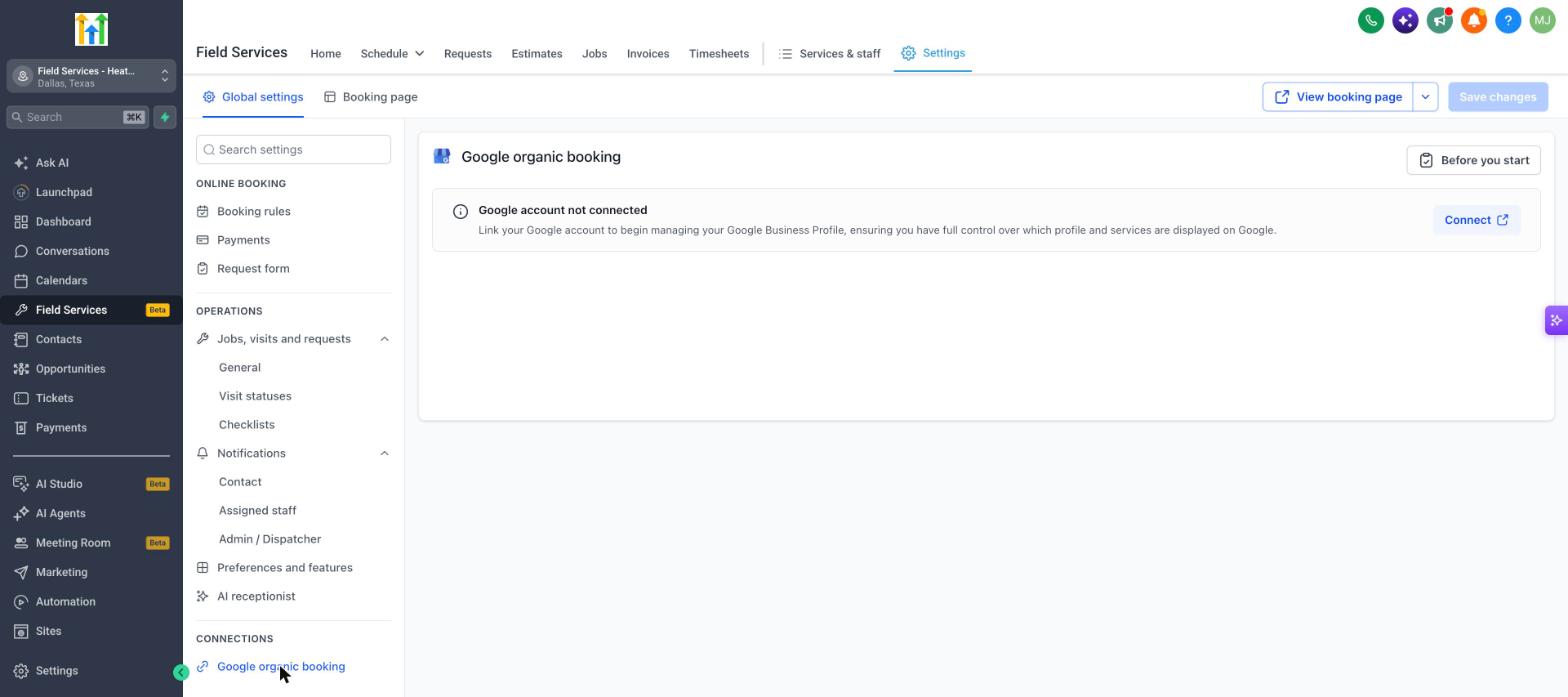This screenshot has width=1568, height=697.
Task: Click the app logo with arrows
Action: 91,29
